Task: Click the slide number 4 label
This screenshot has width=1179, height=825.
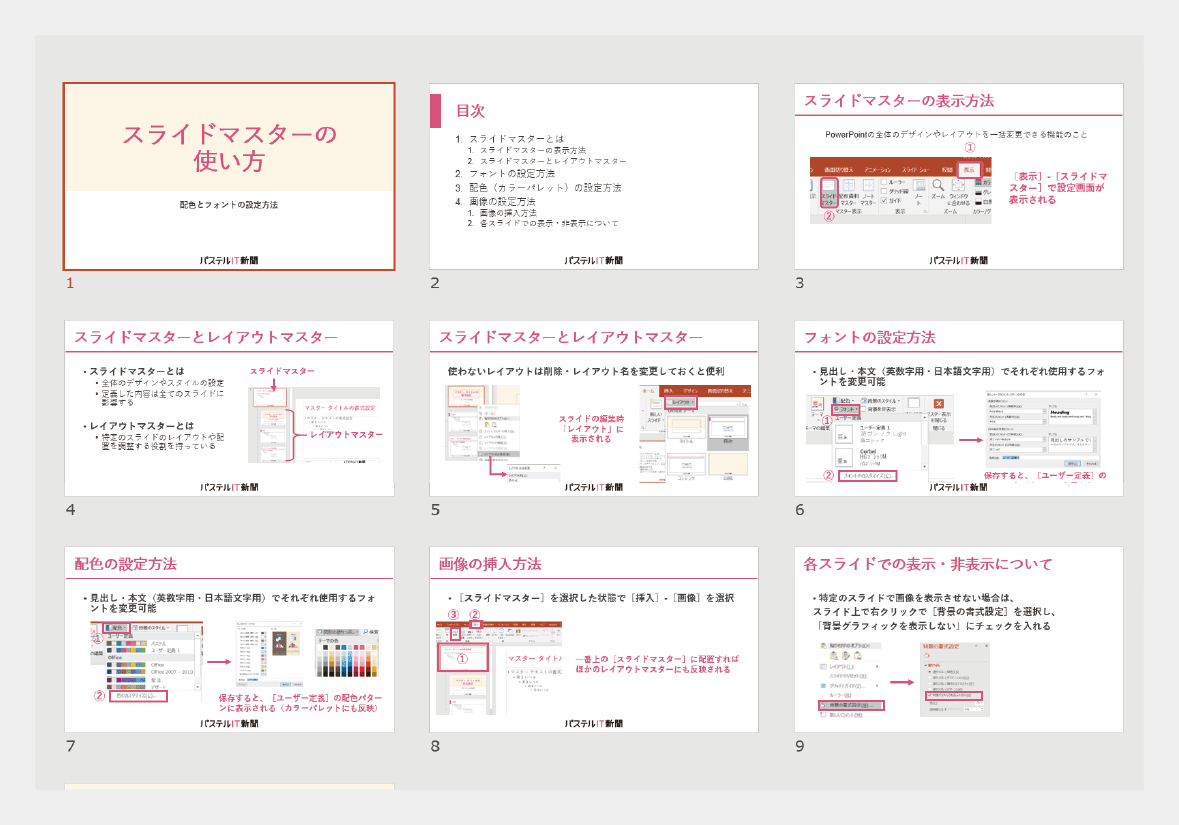Action: tap(71, 510)
